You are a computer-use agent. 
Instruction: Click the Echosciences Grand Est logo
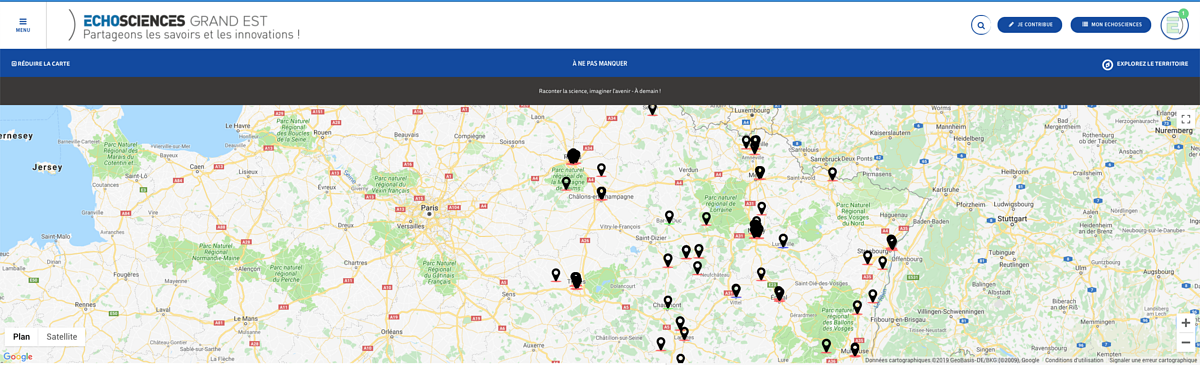[x=184, y=26]
